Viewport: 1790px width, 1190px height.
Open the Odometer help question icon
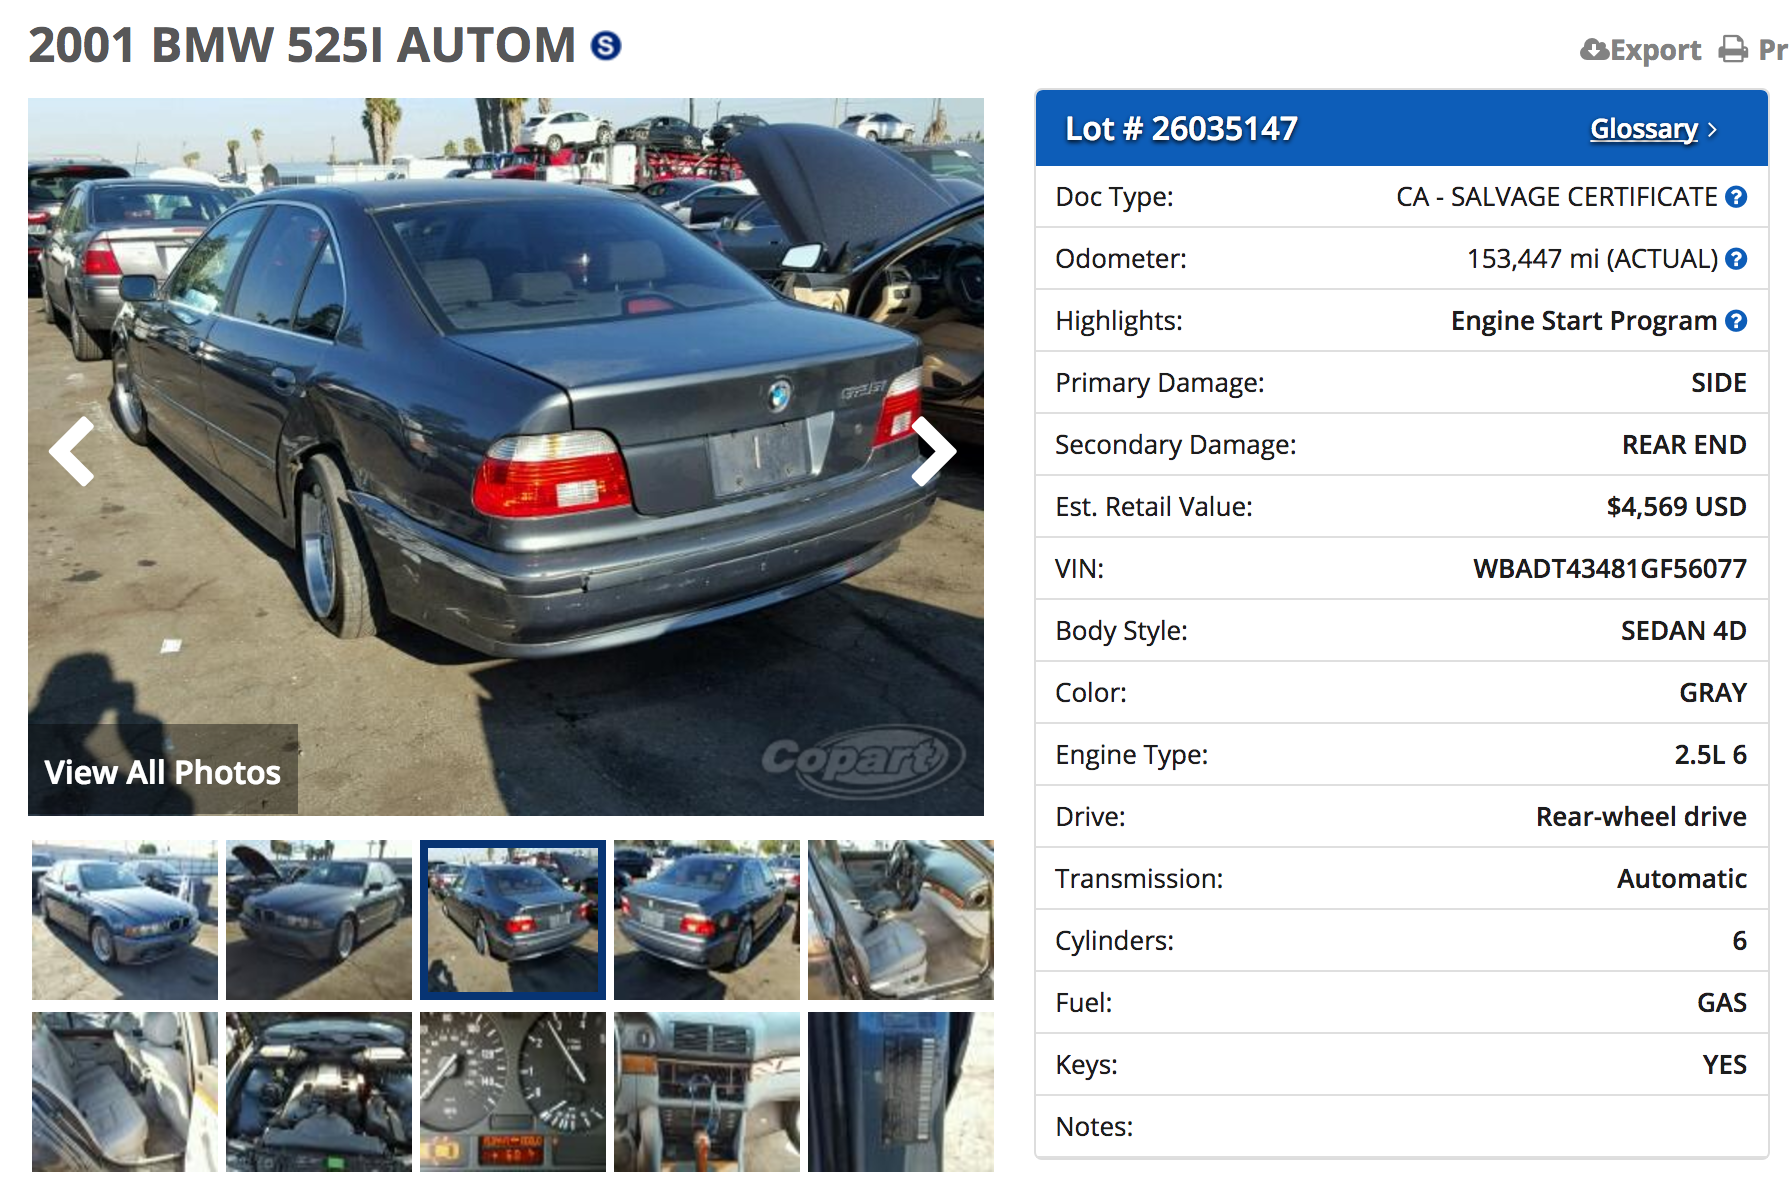pos(1736,259)
